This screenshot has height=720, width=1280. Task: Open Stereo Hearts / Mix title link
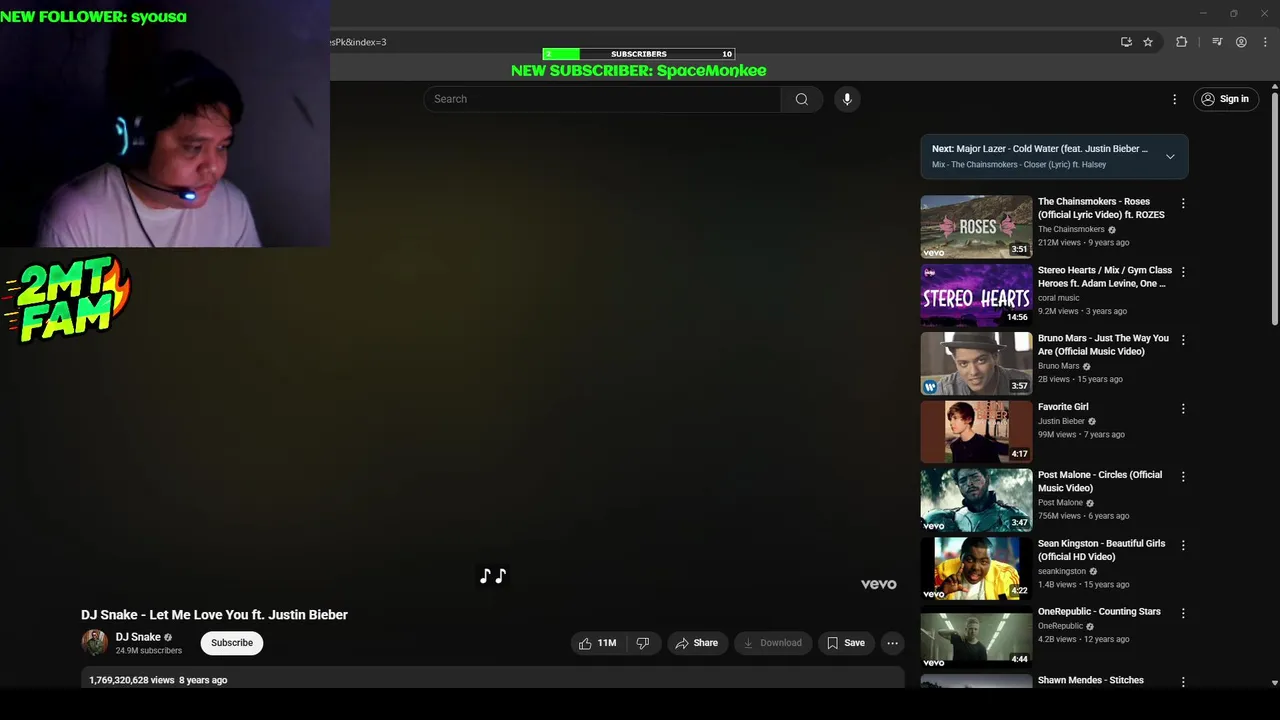(x=1105, y=277)
